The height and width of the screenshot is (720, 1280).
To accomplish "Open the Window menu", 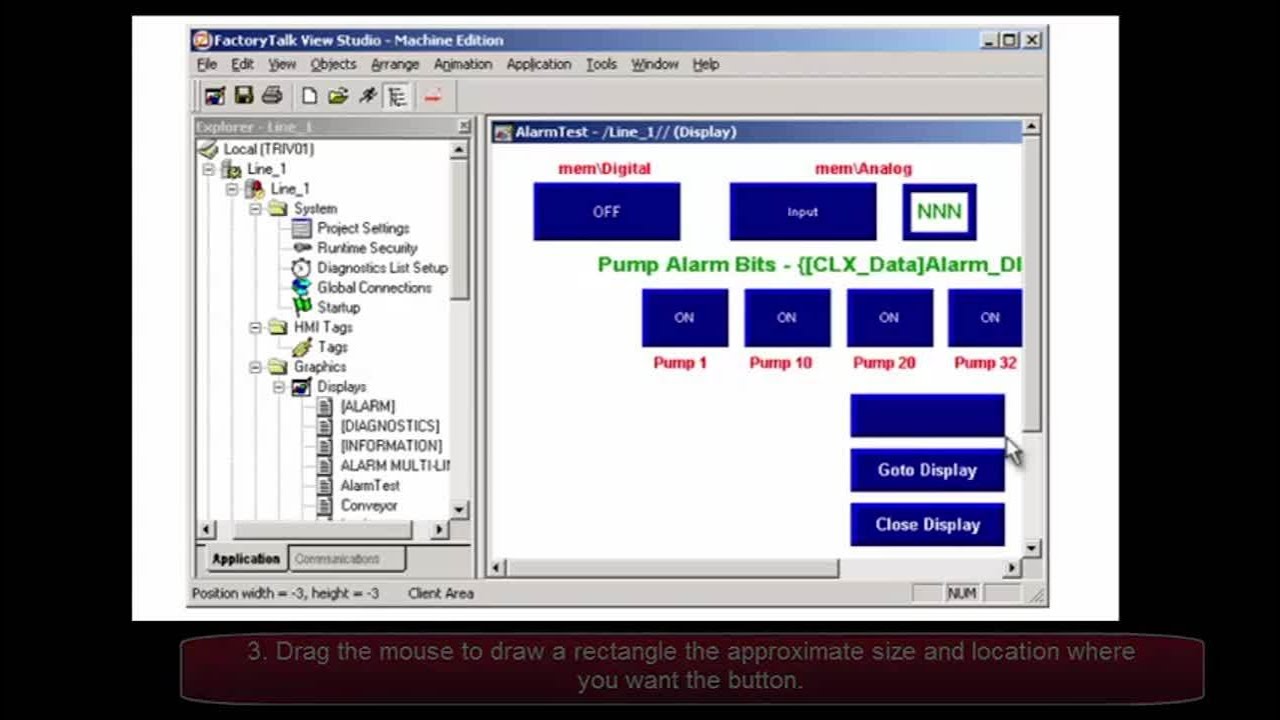I will pos(655,64).
